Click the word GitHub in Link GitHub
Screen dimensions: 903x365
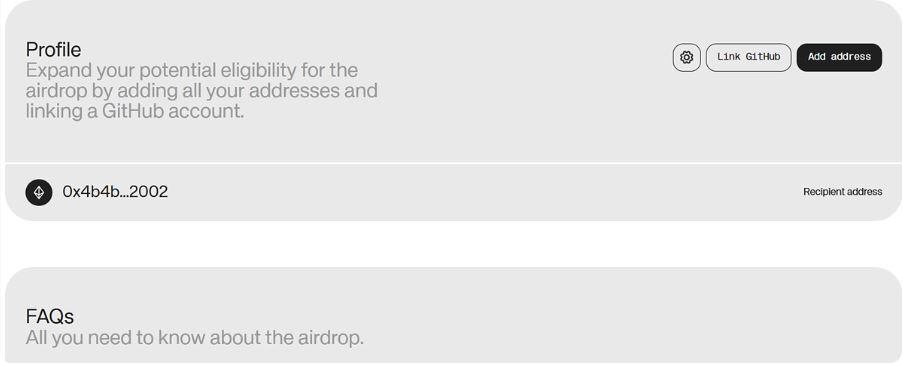pyautogui.click(x=763, y=57)
